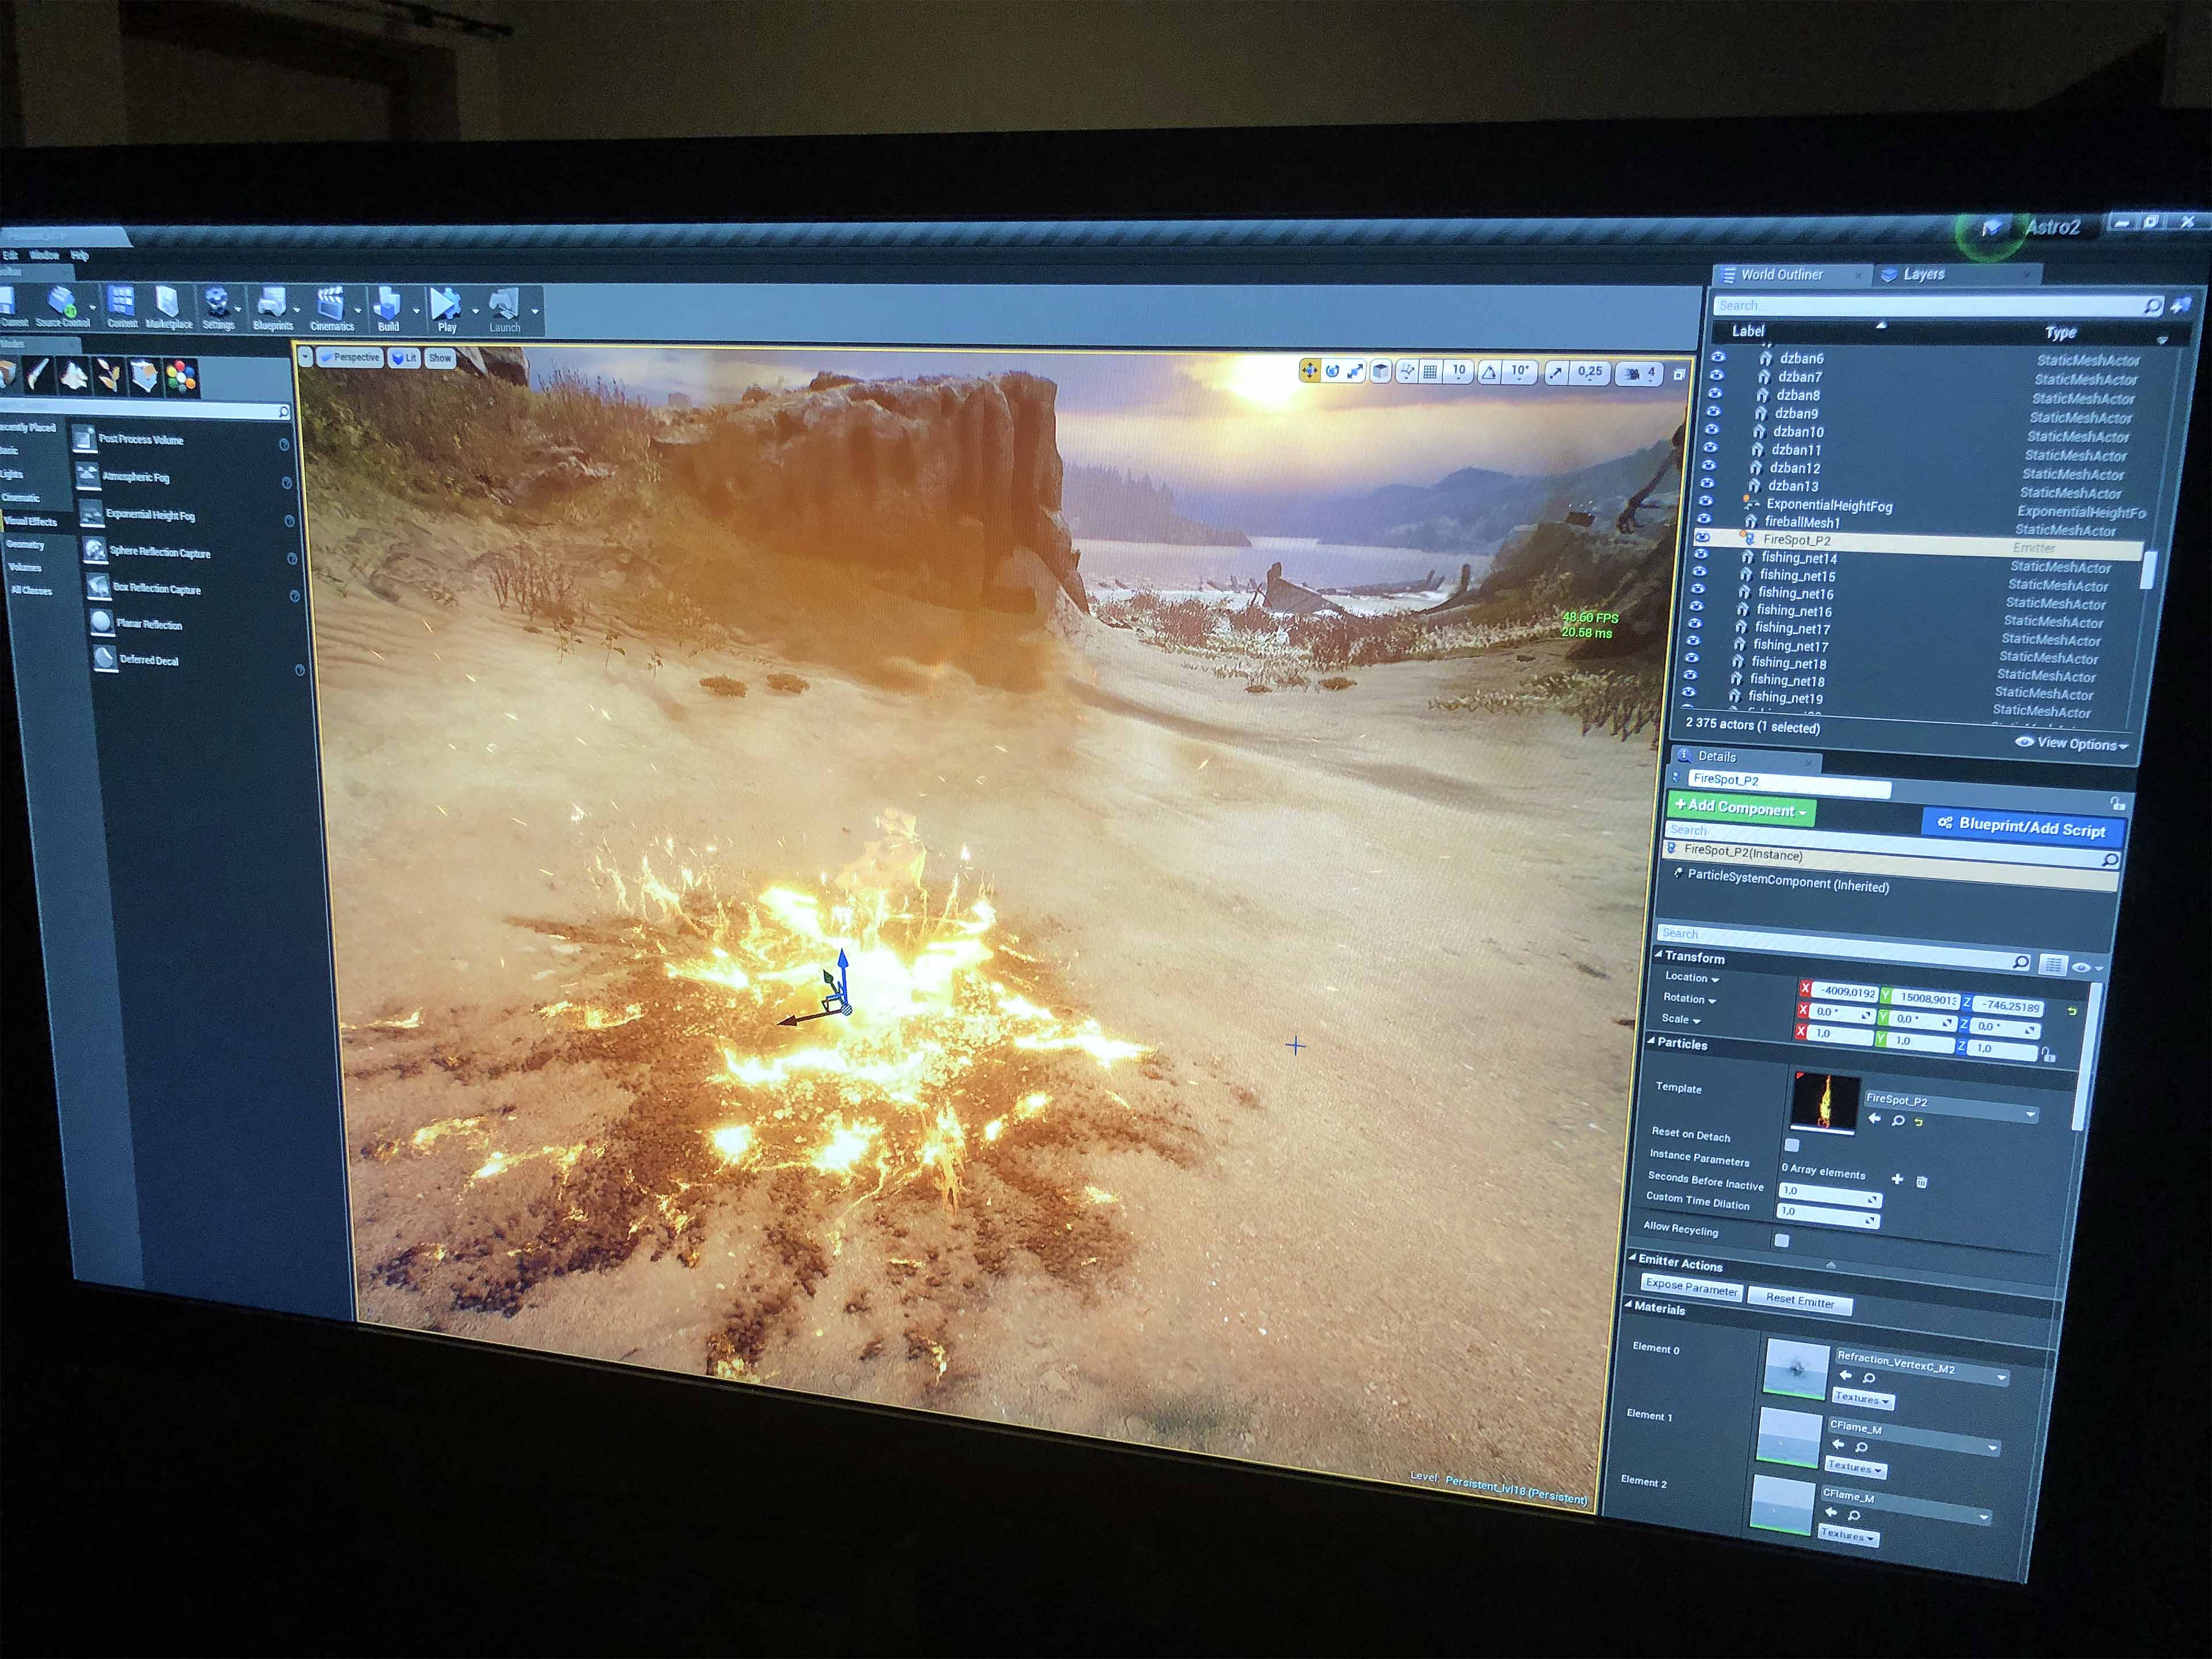This screenshot has height=1659, width=2212.
Task: Open the surface snapping options icon
Action: (x=1407, y=372)
